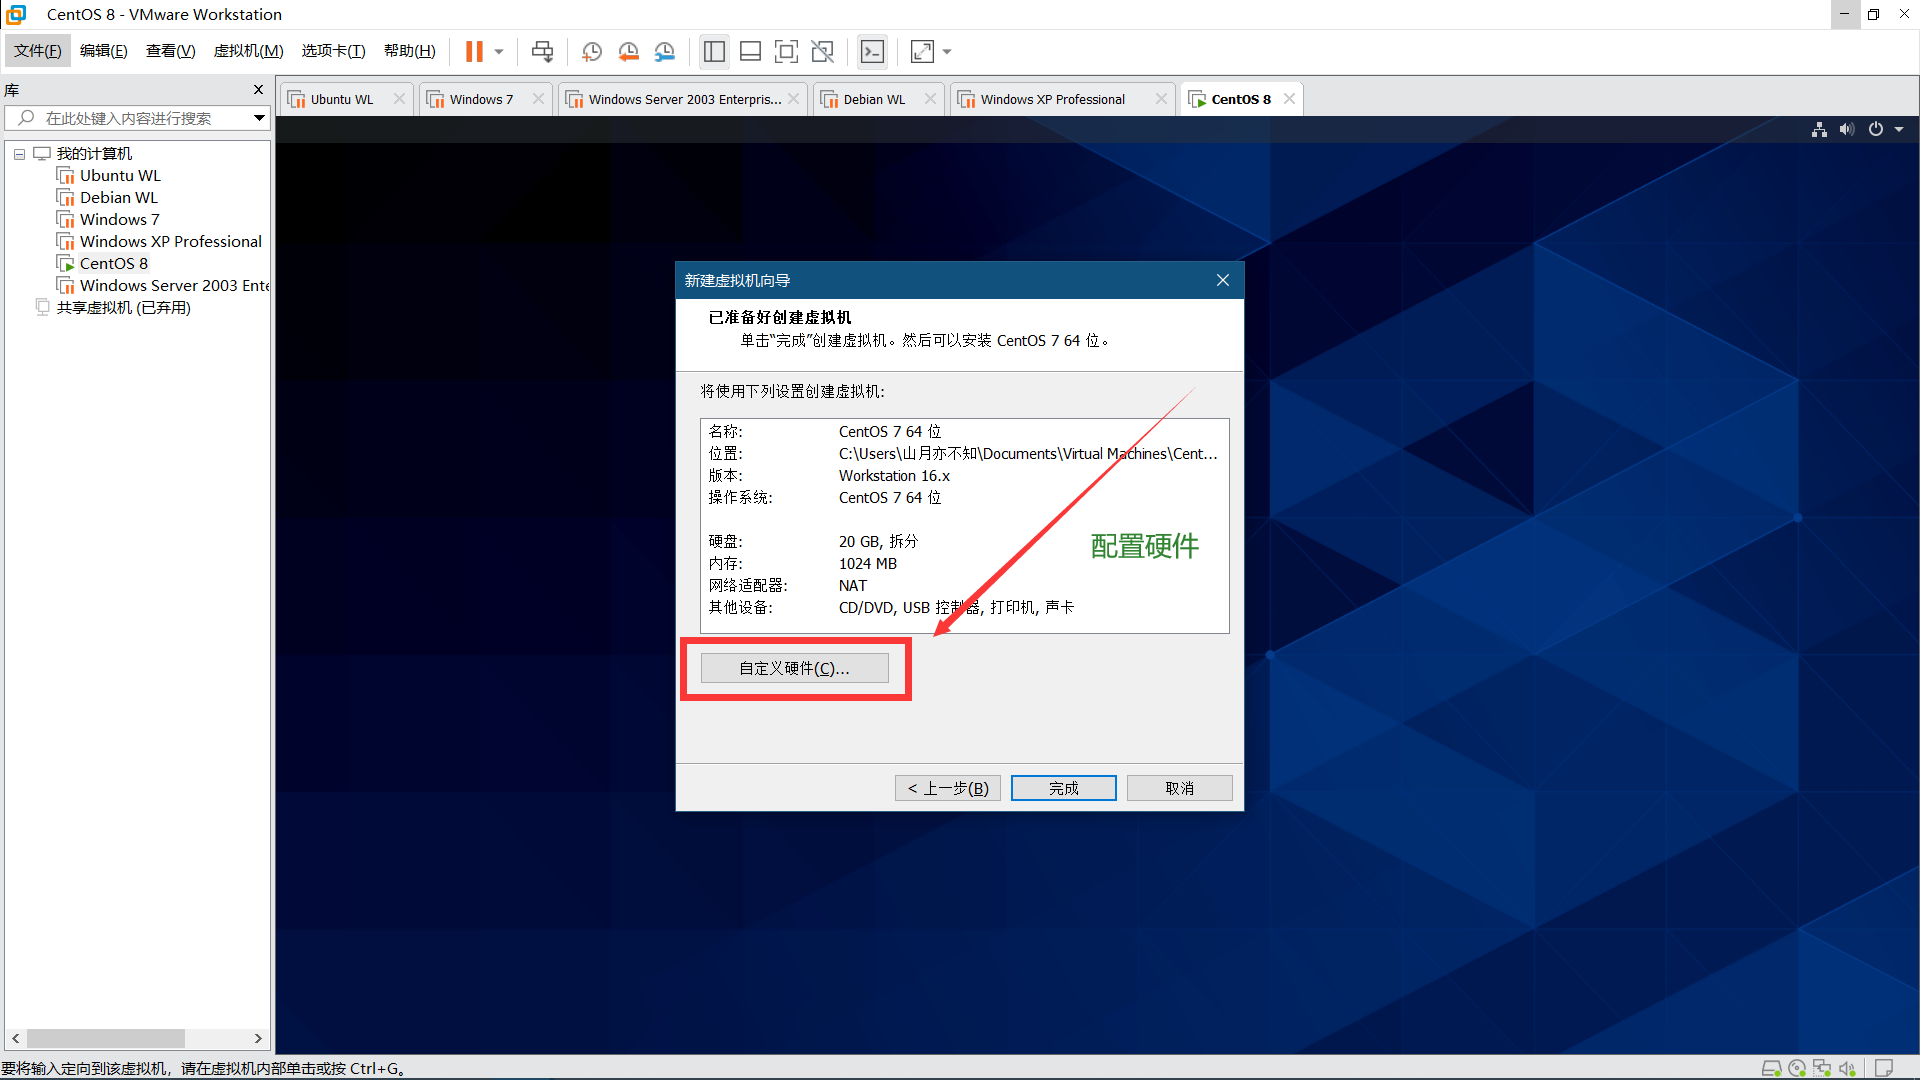Select the CentOS 8 tab

point(1240,99)
